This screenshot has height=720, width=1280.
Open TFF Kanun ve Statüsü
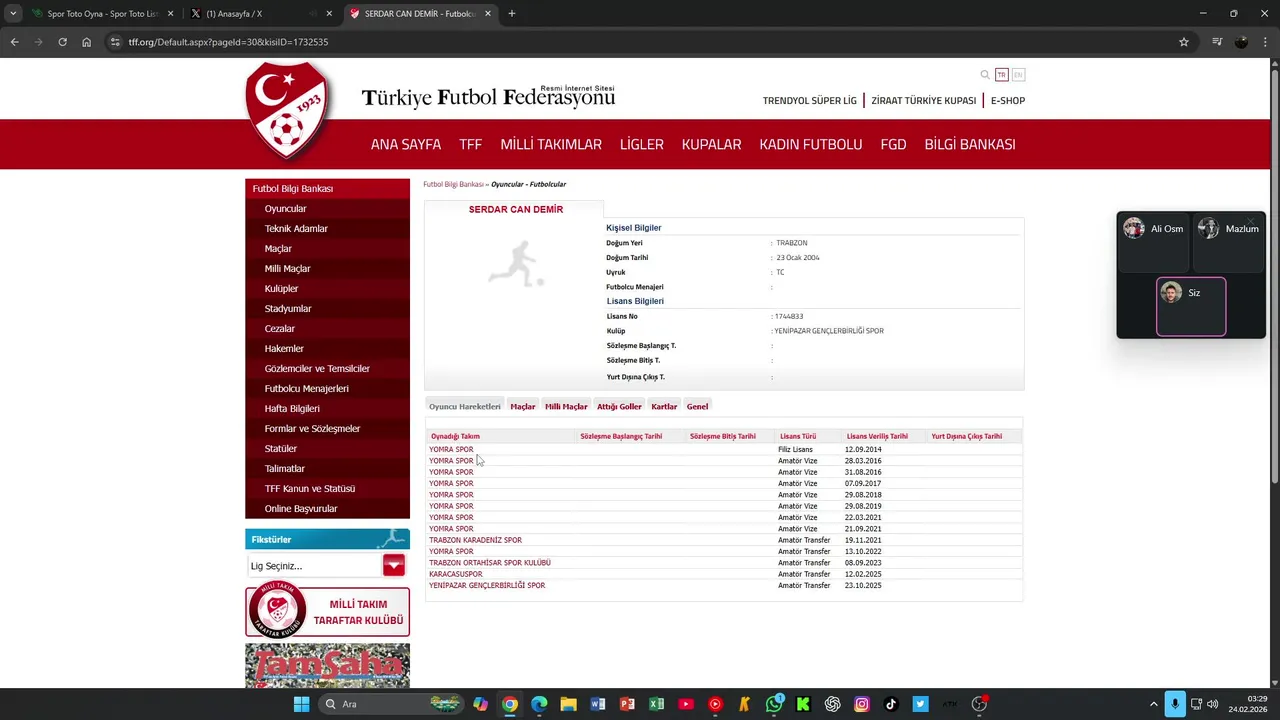click(310, 489)
